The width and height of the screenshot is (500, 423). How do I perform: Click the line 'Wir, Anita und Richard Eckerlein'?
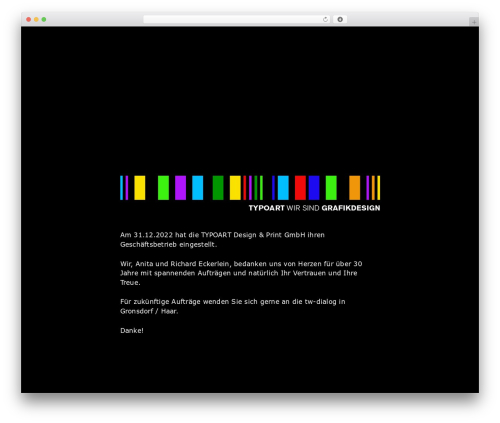click(241, 264)
